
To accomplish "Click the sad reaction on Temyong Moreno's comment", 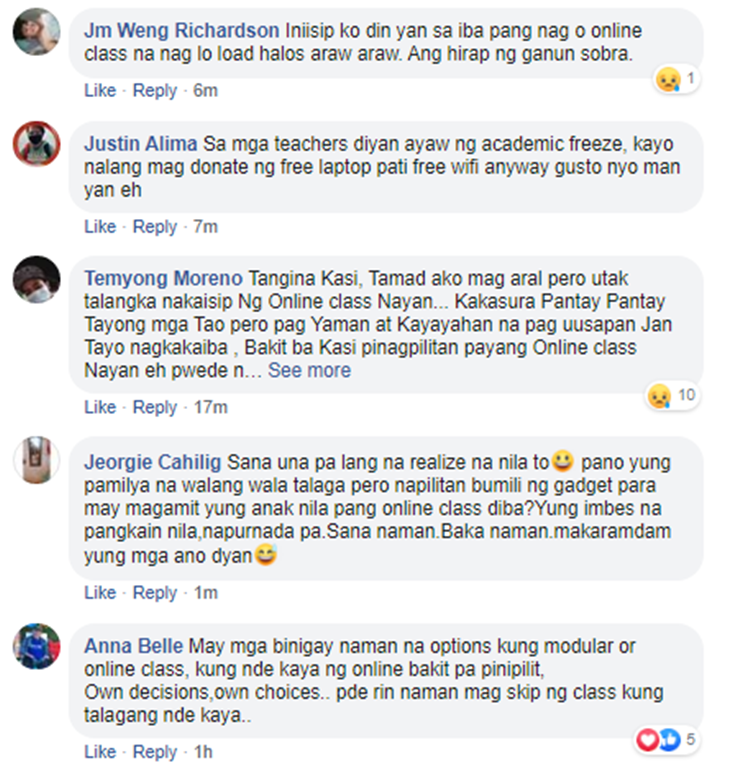I will pos(673,396).
